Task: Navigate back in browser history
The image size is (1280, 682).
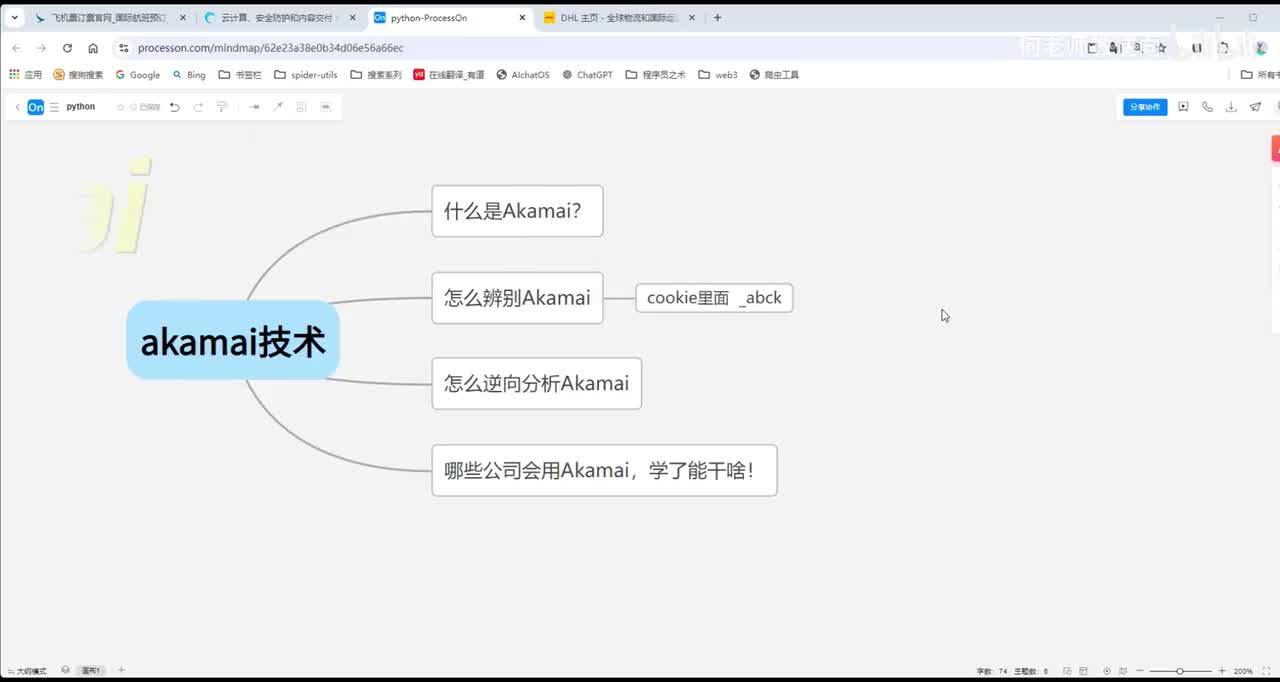Action: (16, 48)
